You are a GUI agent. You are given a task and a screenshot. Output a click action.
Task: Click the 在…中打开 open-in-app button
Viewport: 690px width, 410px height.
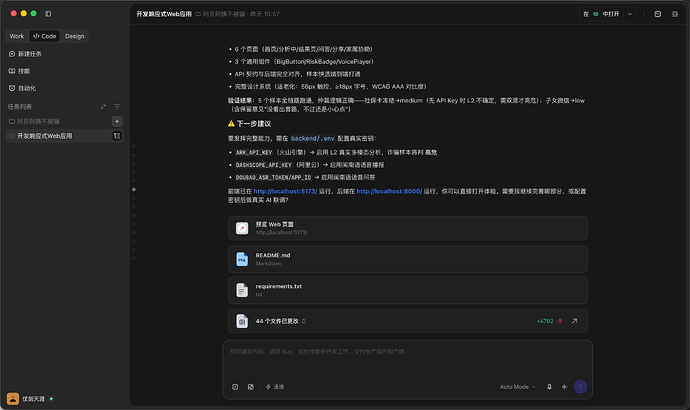click(x=602, y=14)
